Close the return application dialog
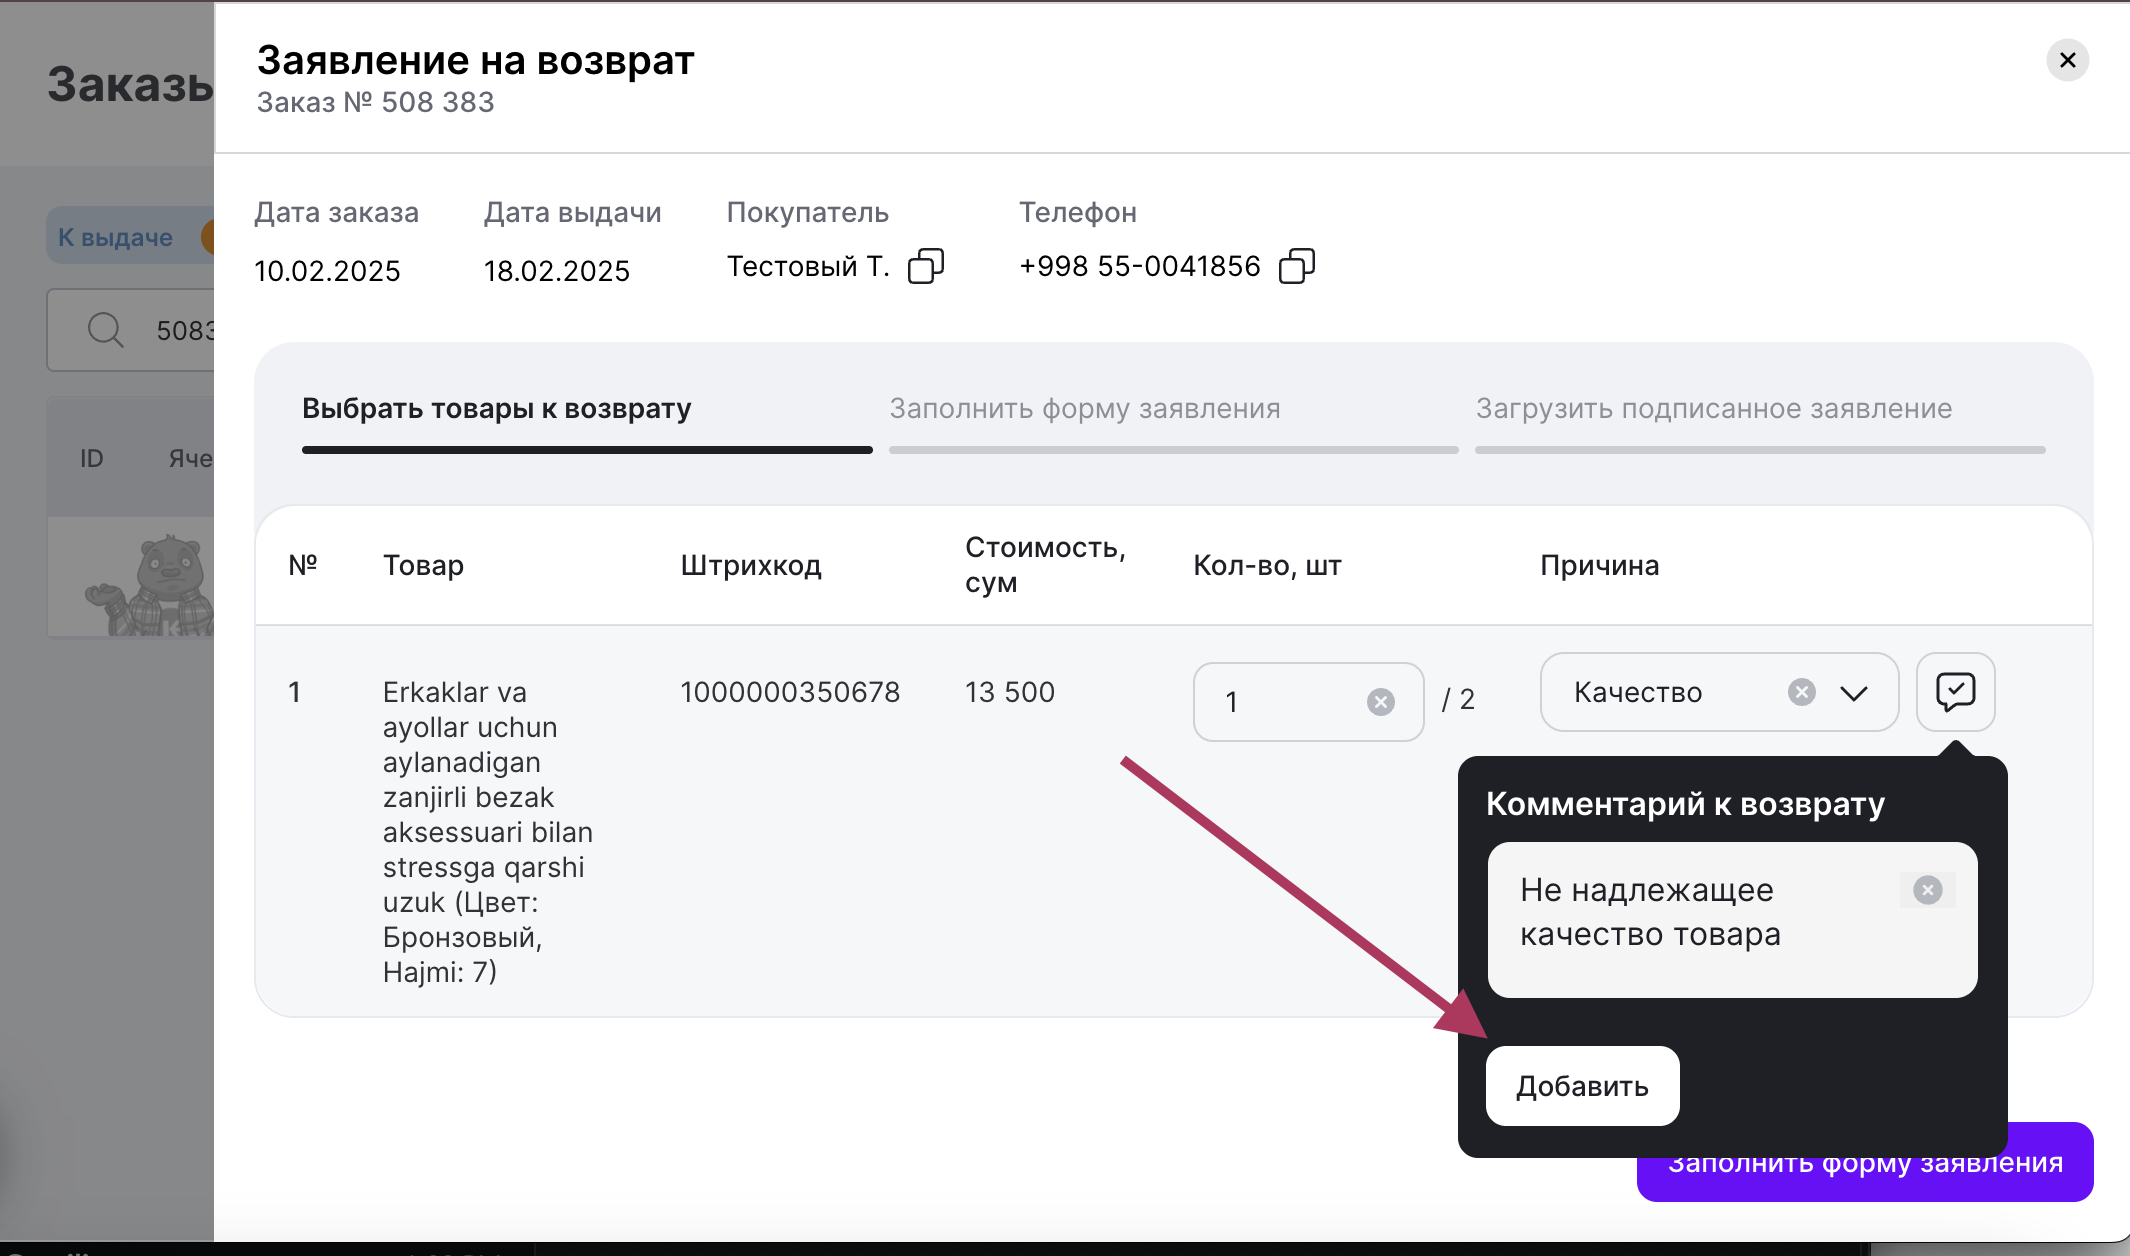The width and height of the screenshot is (2130, 1256). click(x=2067, y=60)
